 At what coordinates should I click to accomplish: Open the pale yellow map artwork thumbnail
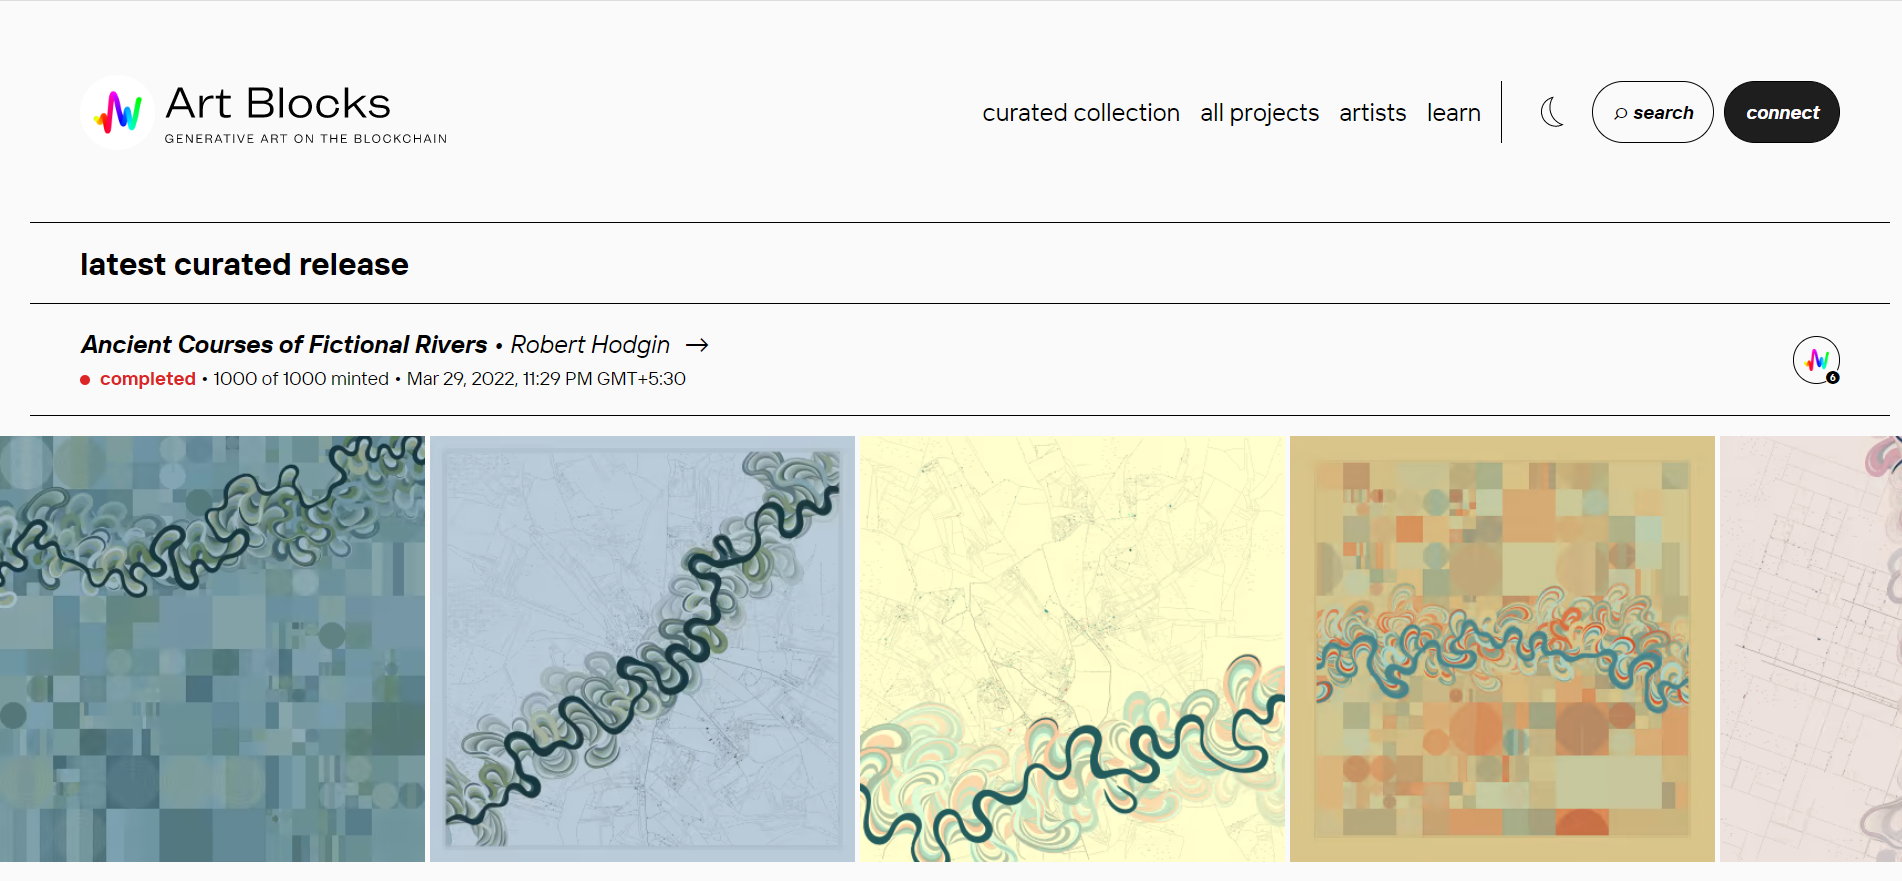coord(1072,648)
